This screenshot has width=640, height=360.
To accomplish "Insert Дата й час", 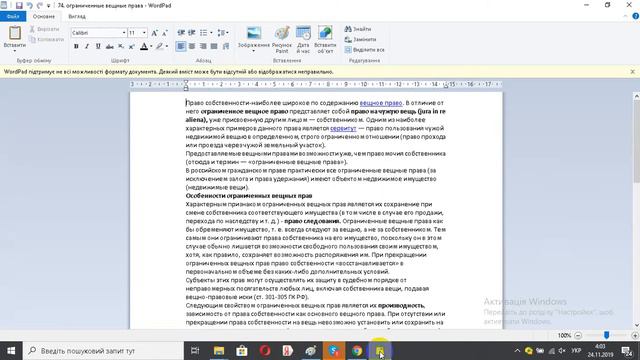I will coord(303,40).
